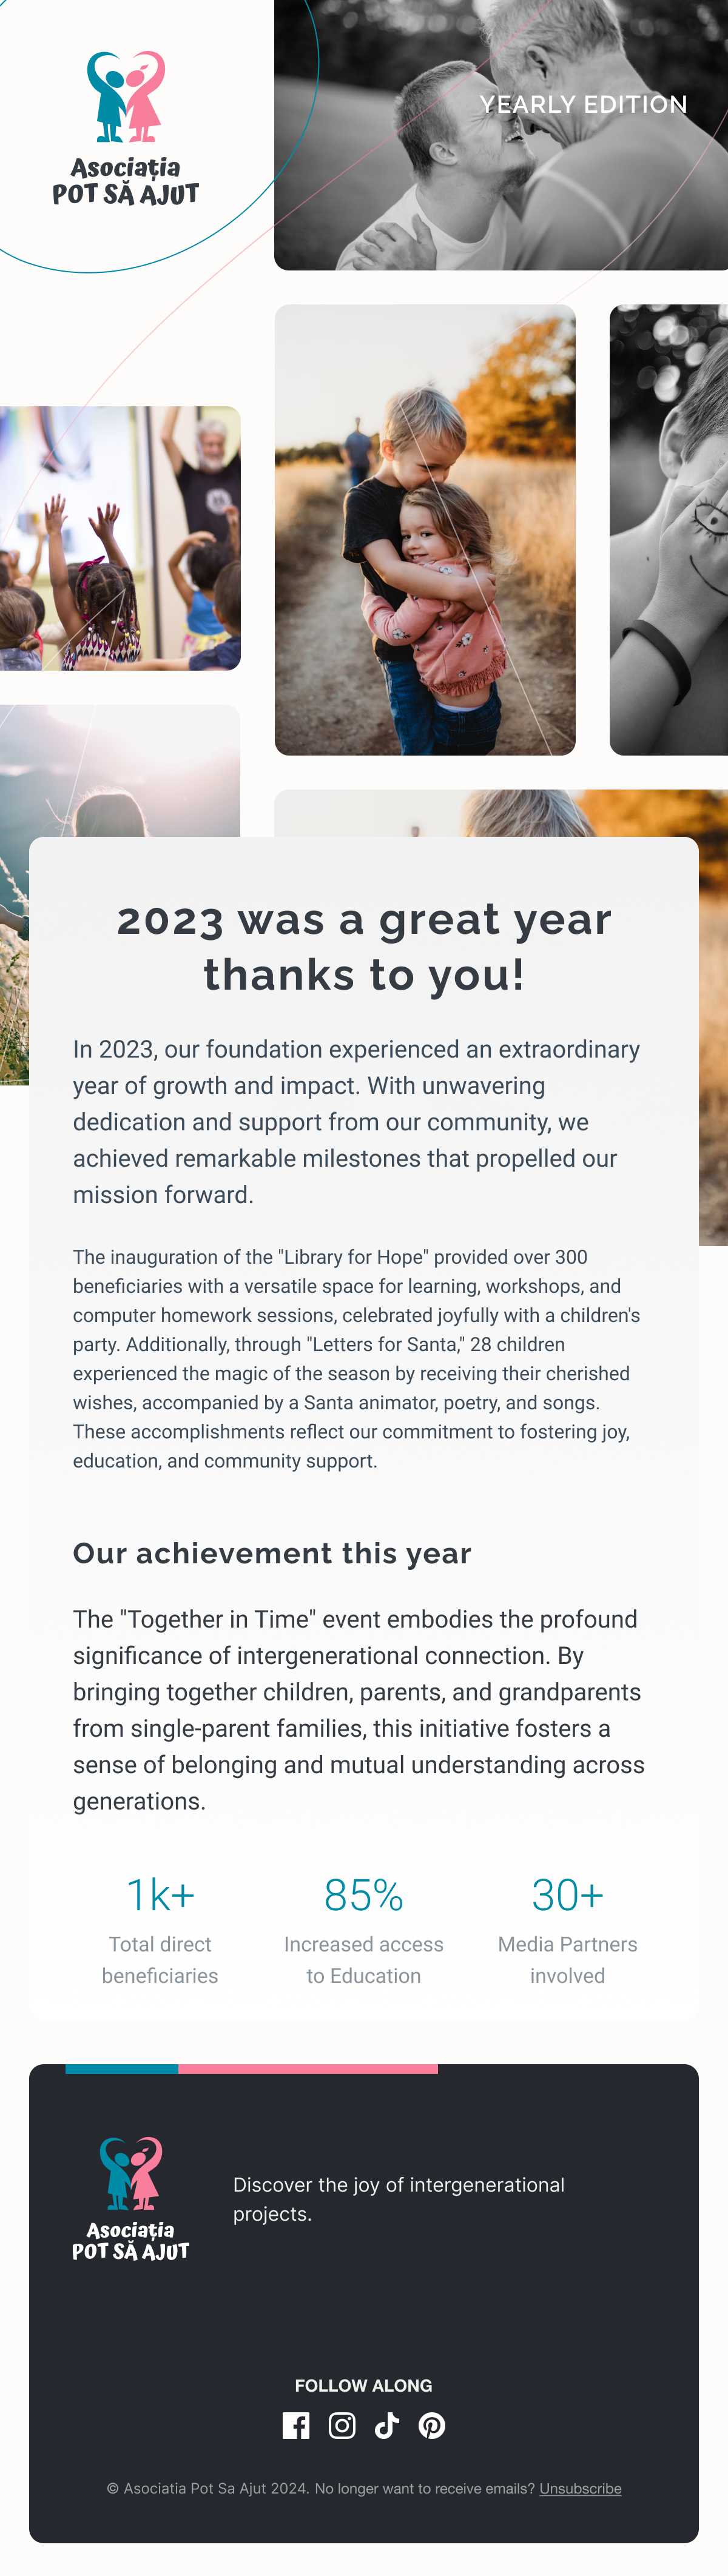
Task: Click the 'Follow Along' label
Action: coord(364,2385)
